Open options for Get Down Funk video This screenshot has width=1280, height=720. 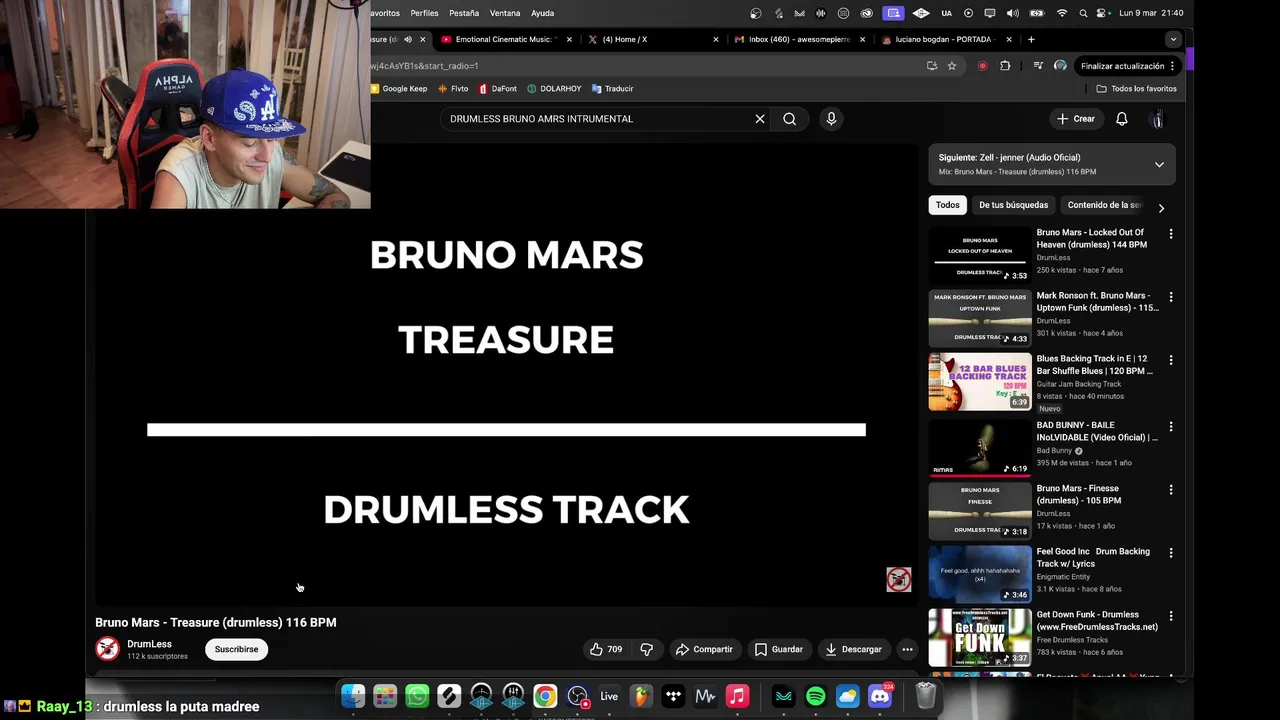1171,616
